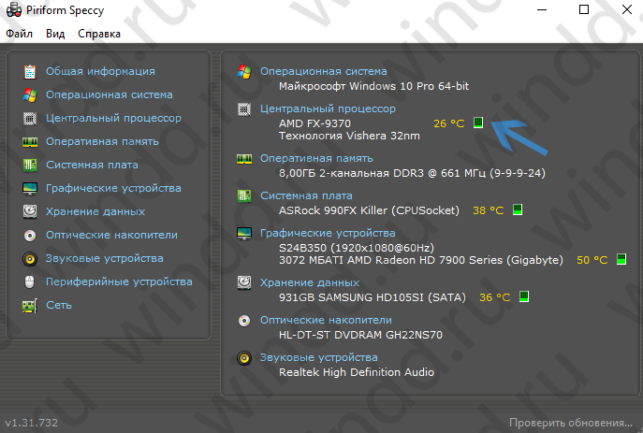This screenshot has height=433, width=643.
Task: Select Оперативная память in the sidebar
Action: coord(102,141)
